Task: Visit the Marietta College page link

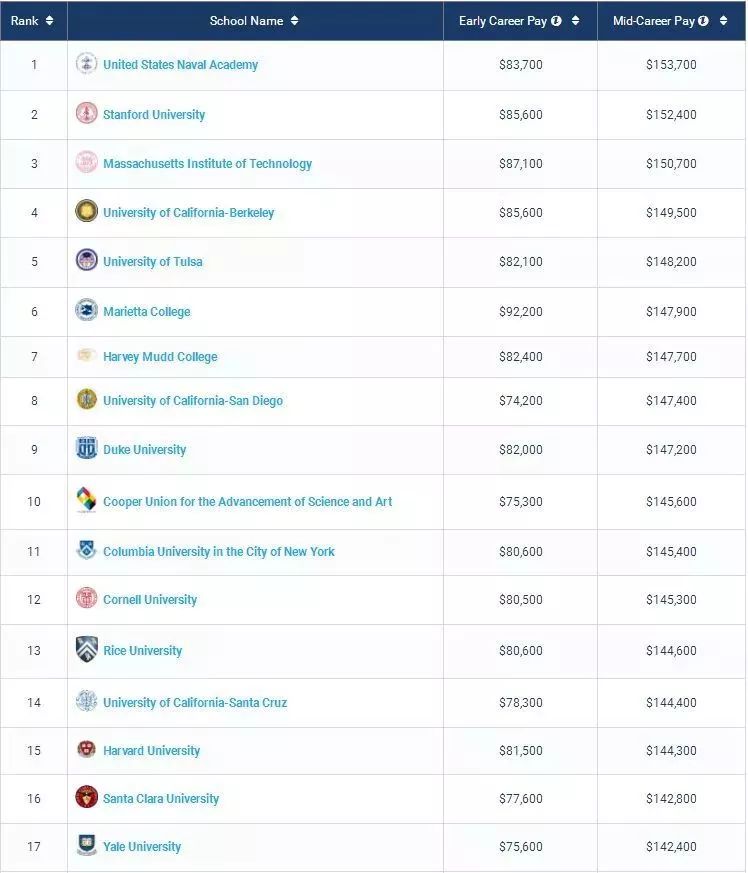Action: pyautogui.click(x=147, y=312)
